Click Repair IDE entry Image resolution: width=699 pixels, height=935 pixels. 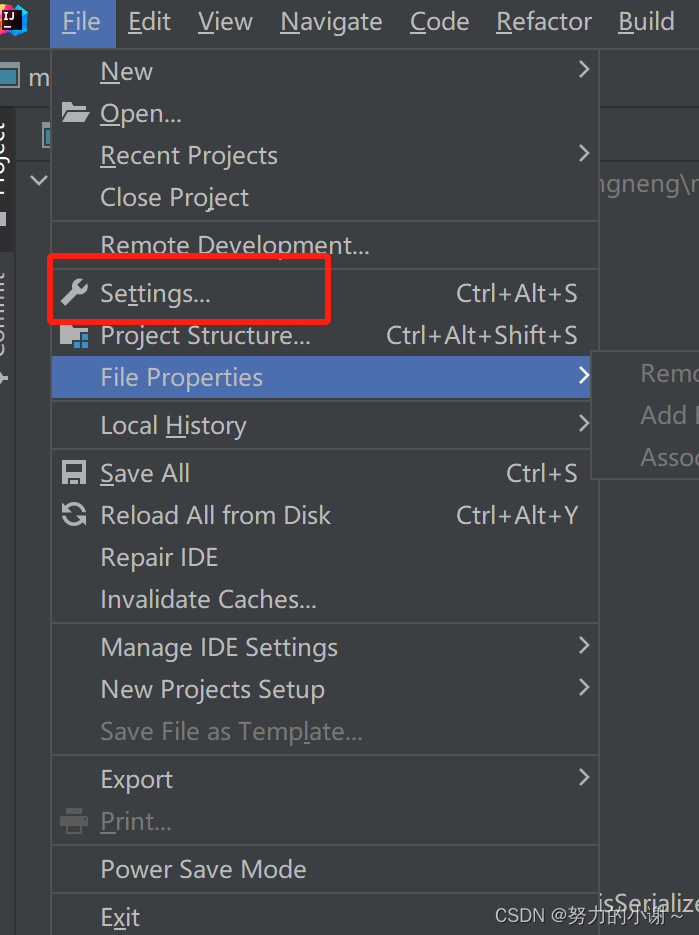pyautogui.click(x=159, y=557)
